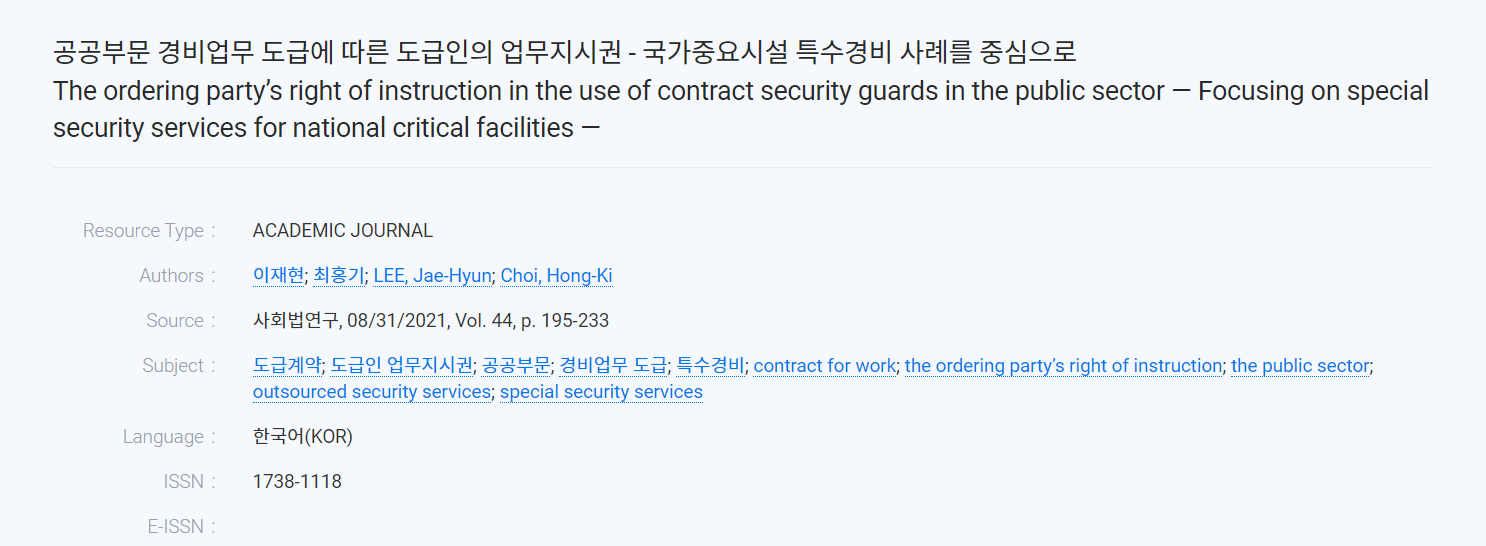Select subject 경비업무 도급
The image size is (1486, 546).
(x=613, y=366)
